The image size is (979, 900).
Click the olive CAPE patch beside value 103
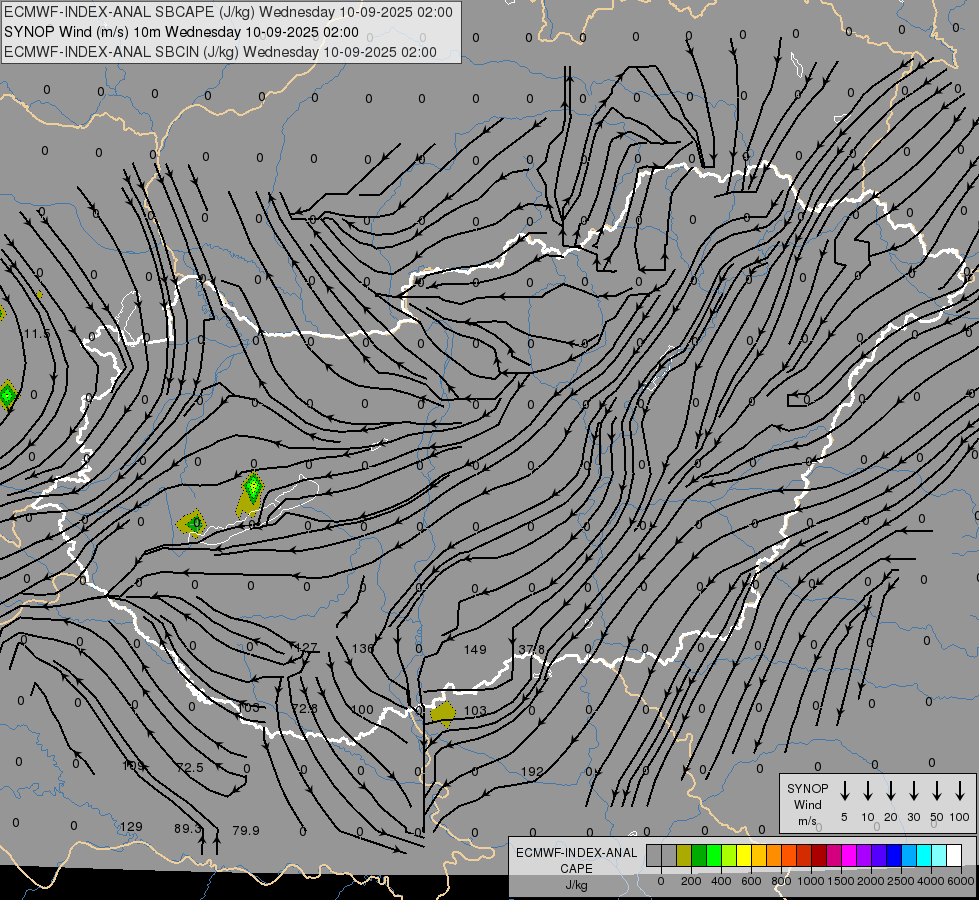point(443,714)
